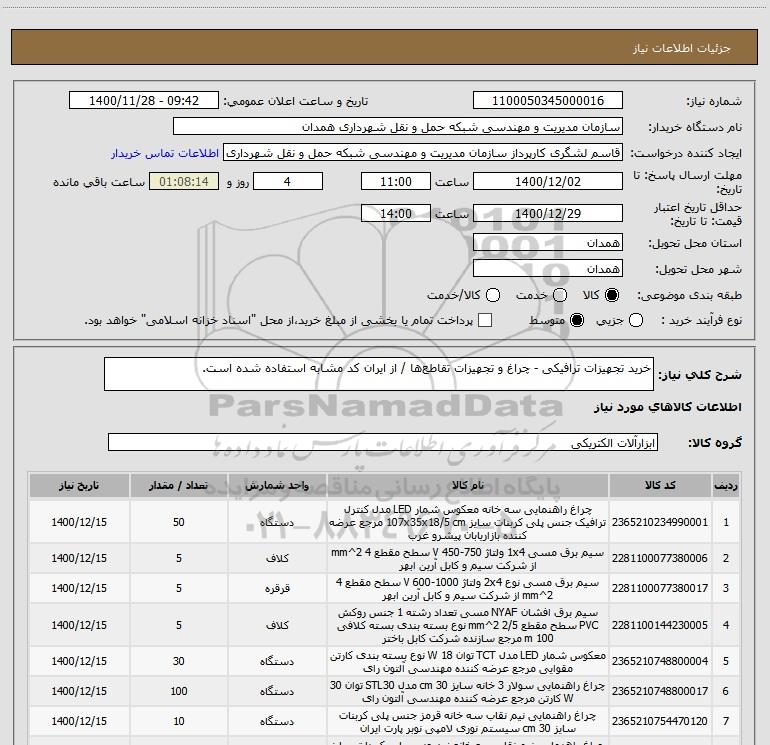Viewport: 770px width, 745px height.
Task: Open the اطلاعات تماس خریدار link
Action: pos(165,153)
